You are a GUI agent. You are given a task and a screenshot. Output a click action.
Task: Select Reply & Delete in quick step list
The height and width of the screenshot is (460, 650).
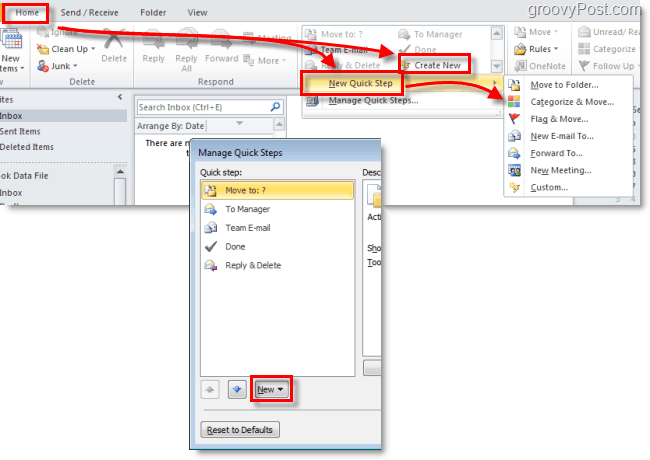277,265
